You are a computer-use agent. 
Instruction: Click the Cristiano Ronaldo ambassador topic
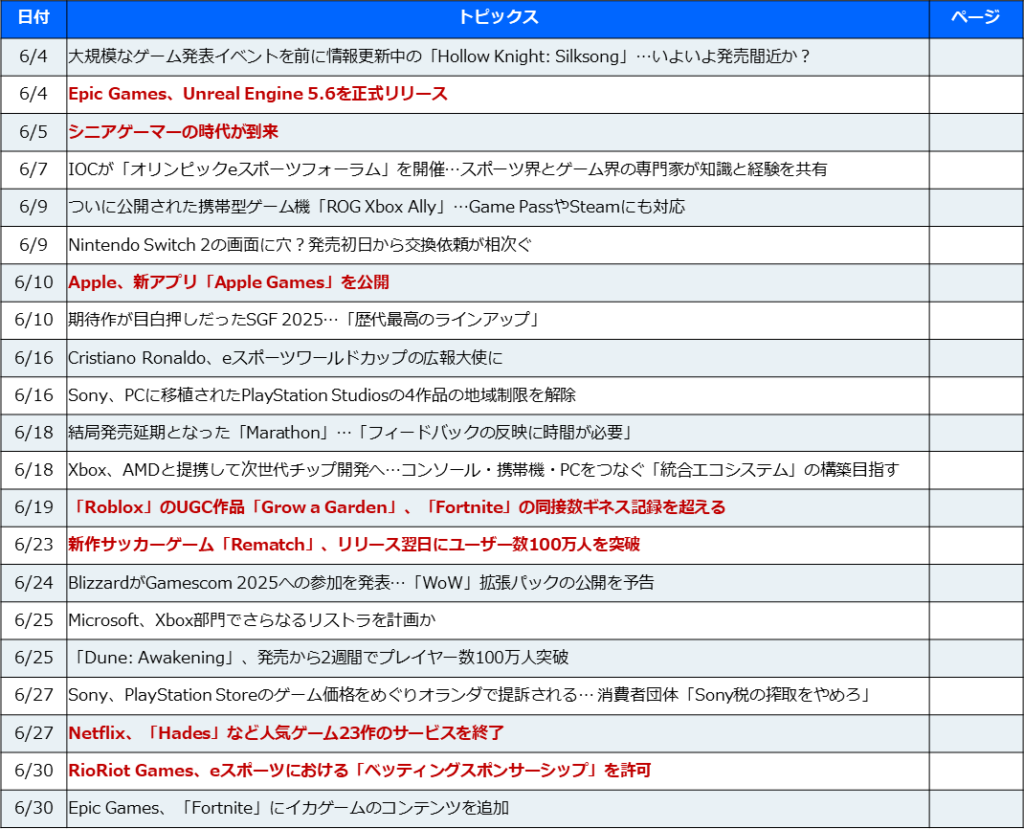285,358
